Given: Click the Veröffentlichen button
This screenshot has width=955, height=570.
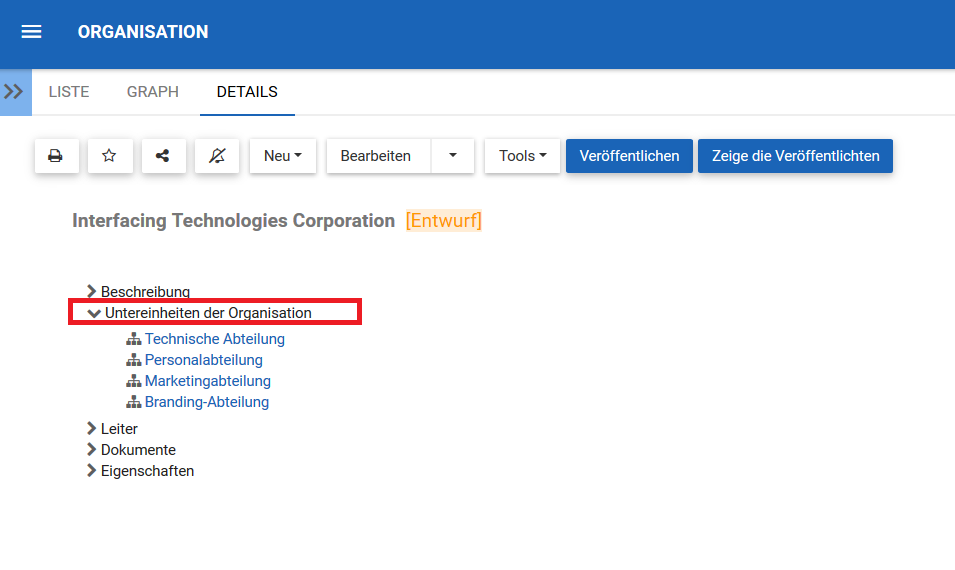Looking at the screenshot, I should [x=629, y=156].
